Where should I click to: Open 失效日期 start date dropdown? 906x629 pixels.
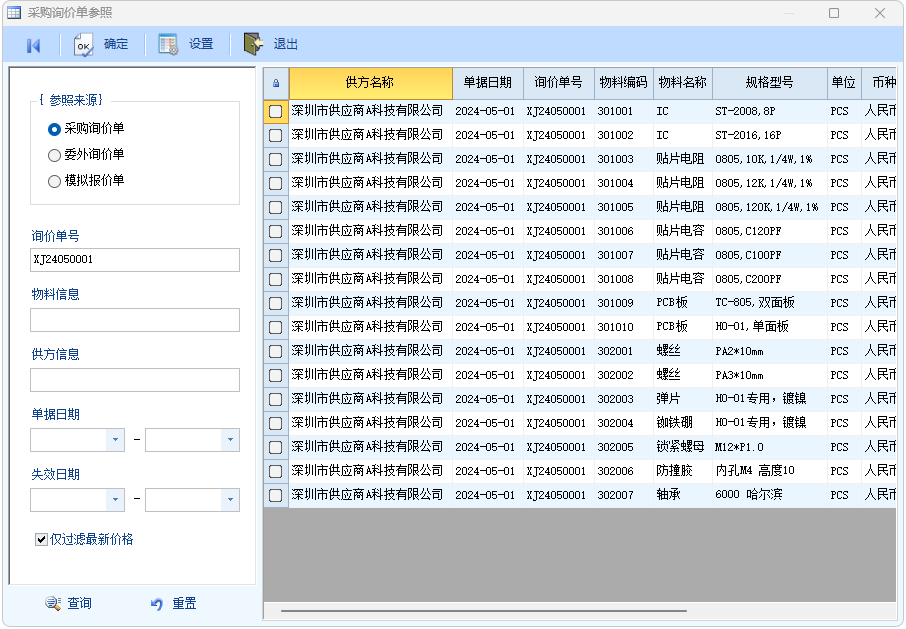coord(116,500)
